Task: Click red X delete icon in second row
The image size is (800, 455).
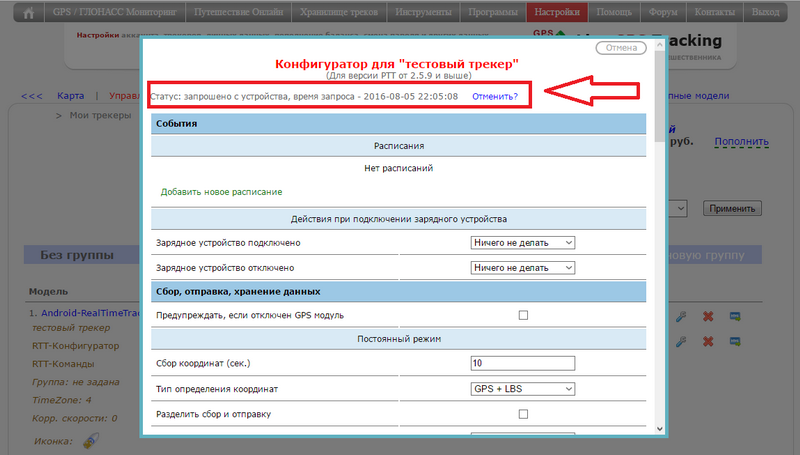Action: 708,342
